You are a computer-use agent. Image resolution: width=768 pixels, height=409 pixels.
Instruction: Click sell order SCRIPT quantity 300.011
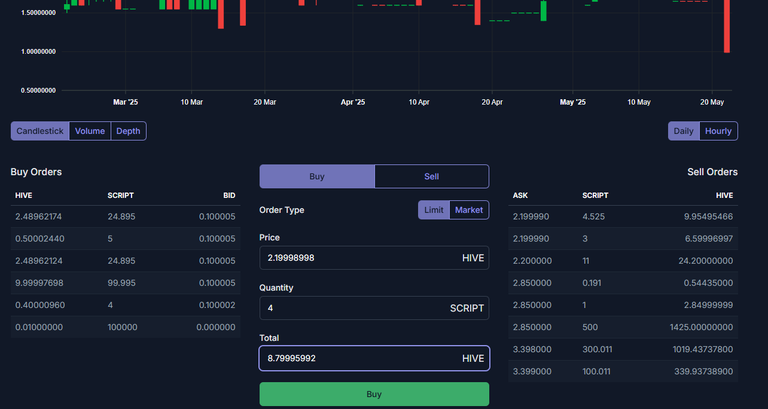[597, 349]
